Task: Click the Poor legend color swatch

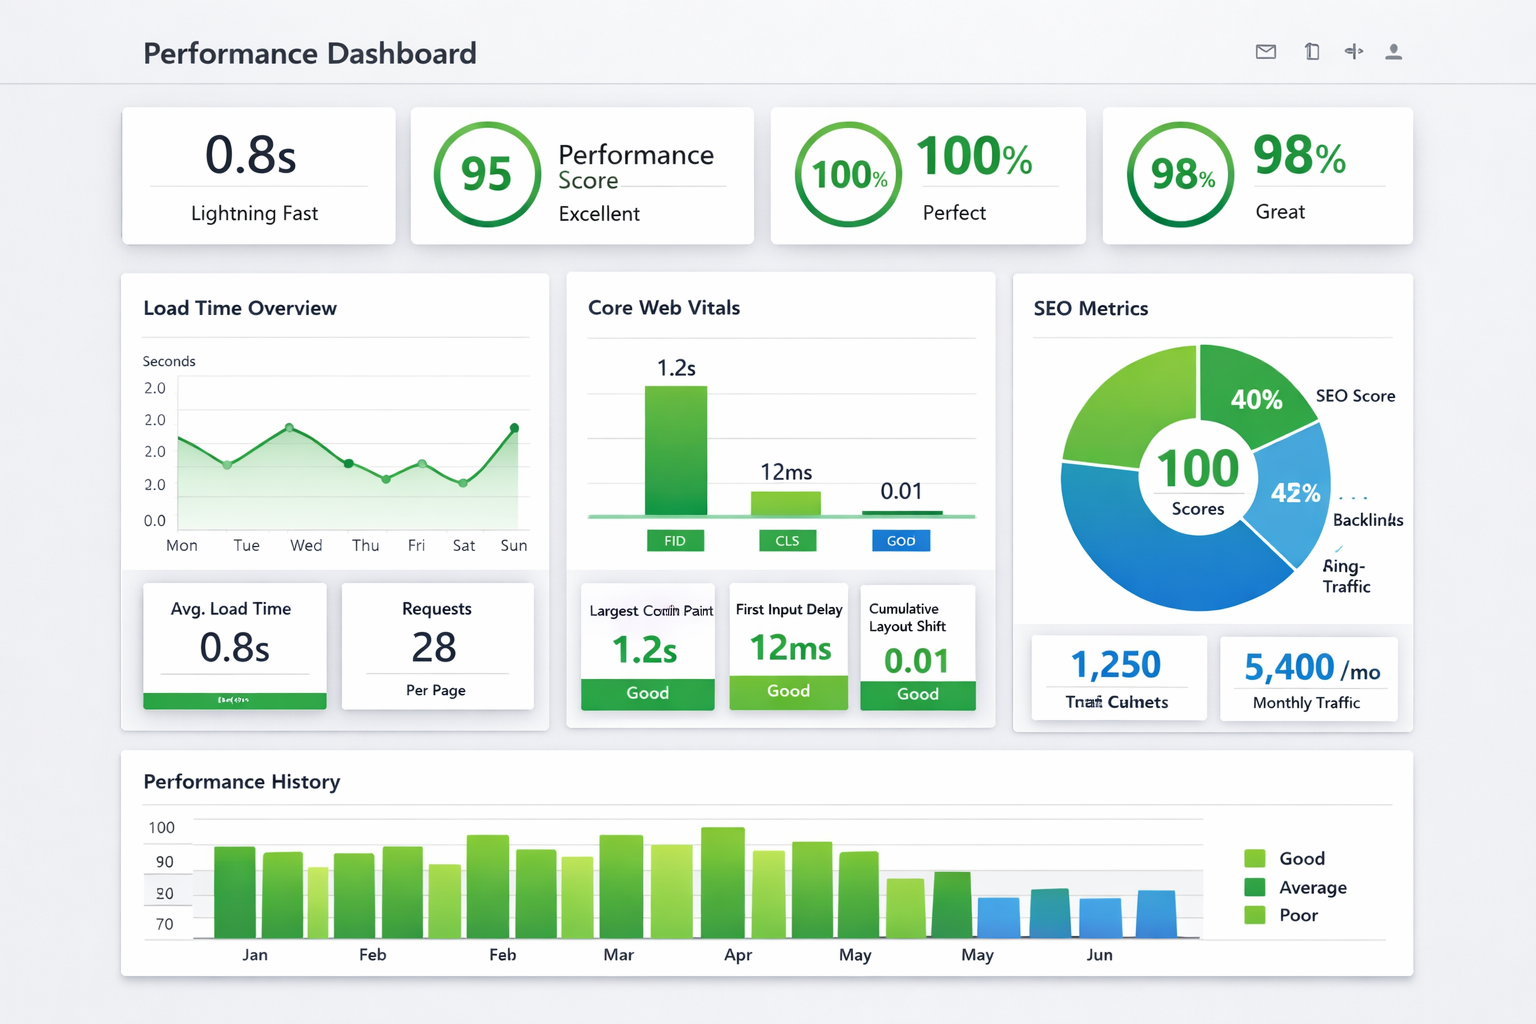Action: [1255, 915]
